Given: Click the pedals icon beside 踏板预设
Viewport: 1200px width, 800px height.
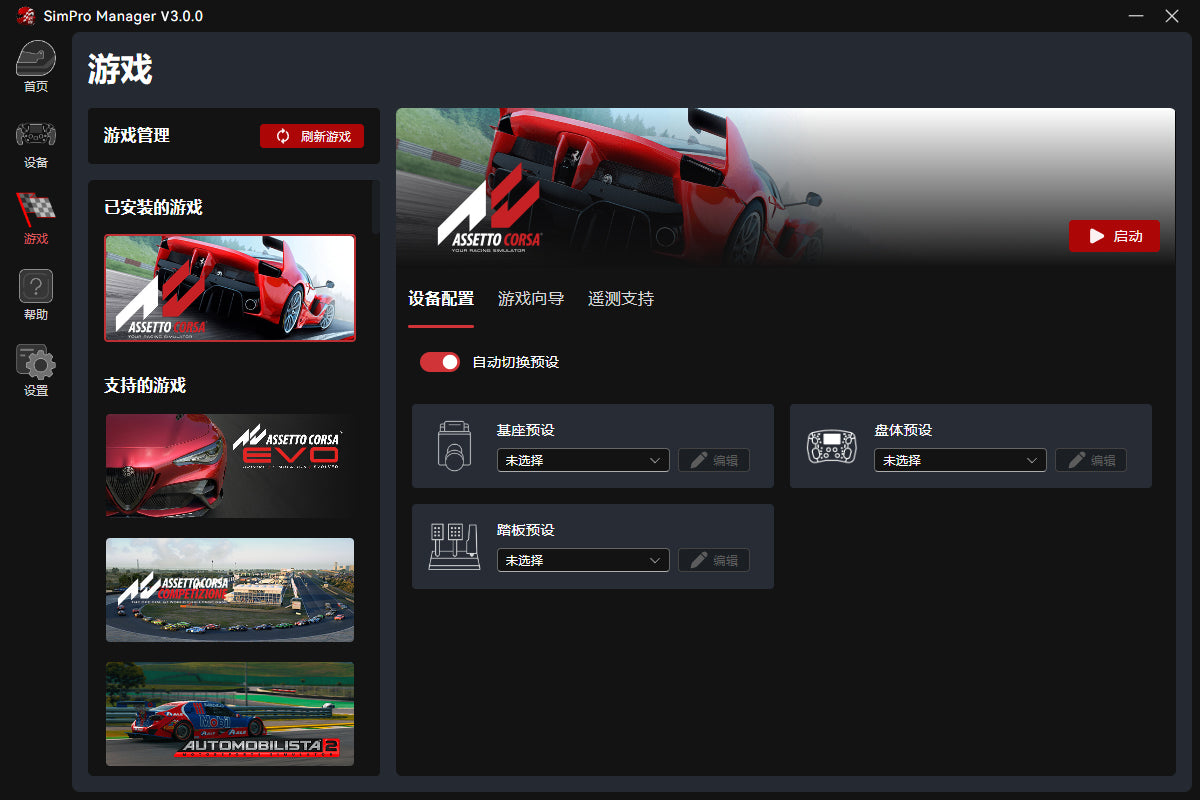Looking at the screenshot, I should [x=454, y=546].
